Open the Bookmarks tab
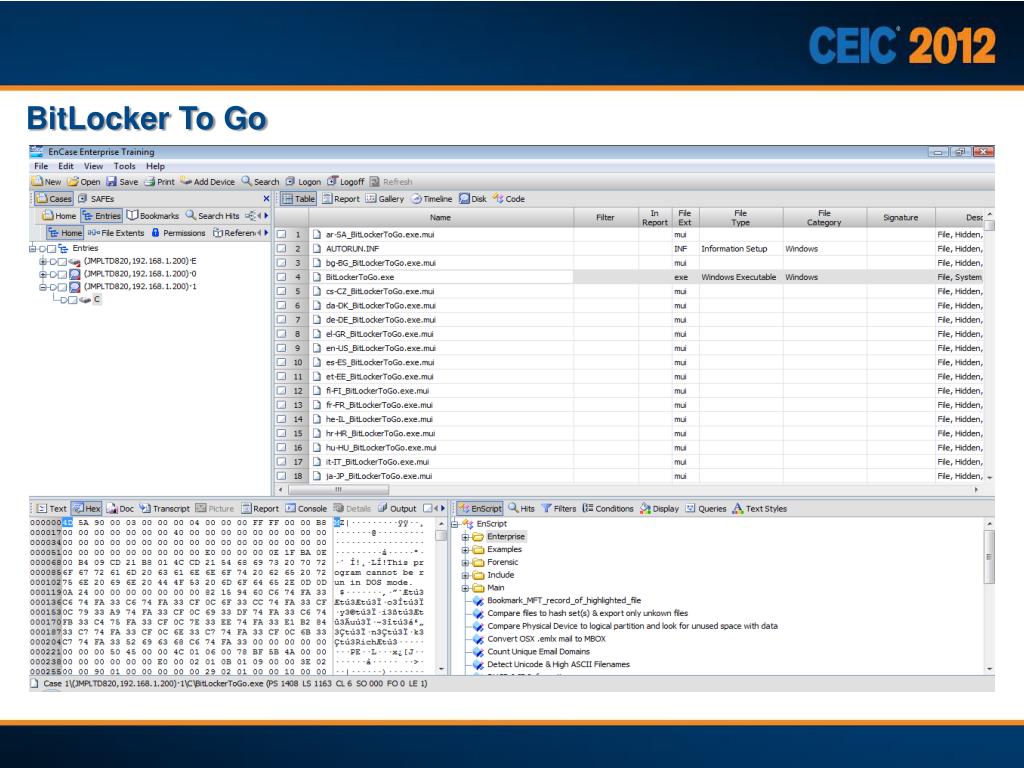The height and width of the screenshot is (768, 1024). [153, 216]
